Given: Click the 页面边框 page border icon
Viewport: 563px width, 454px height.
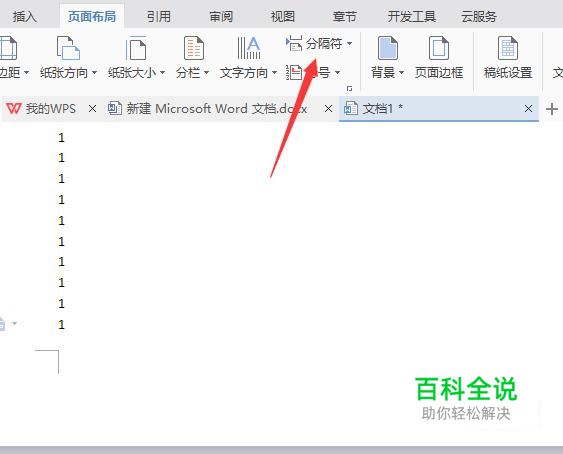Looking at the screenshot, I should coord(439,48).
